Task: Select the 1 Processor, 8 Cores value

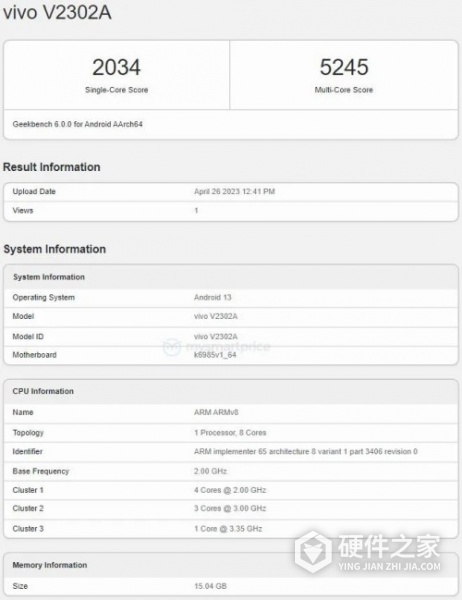Action: coord(230,433)
